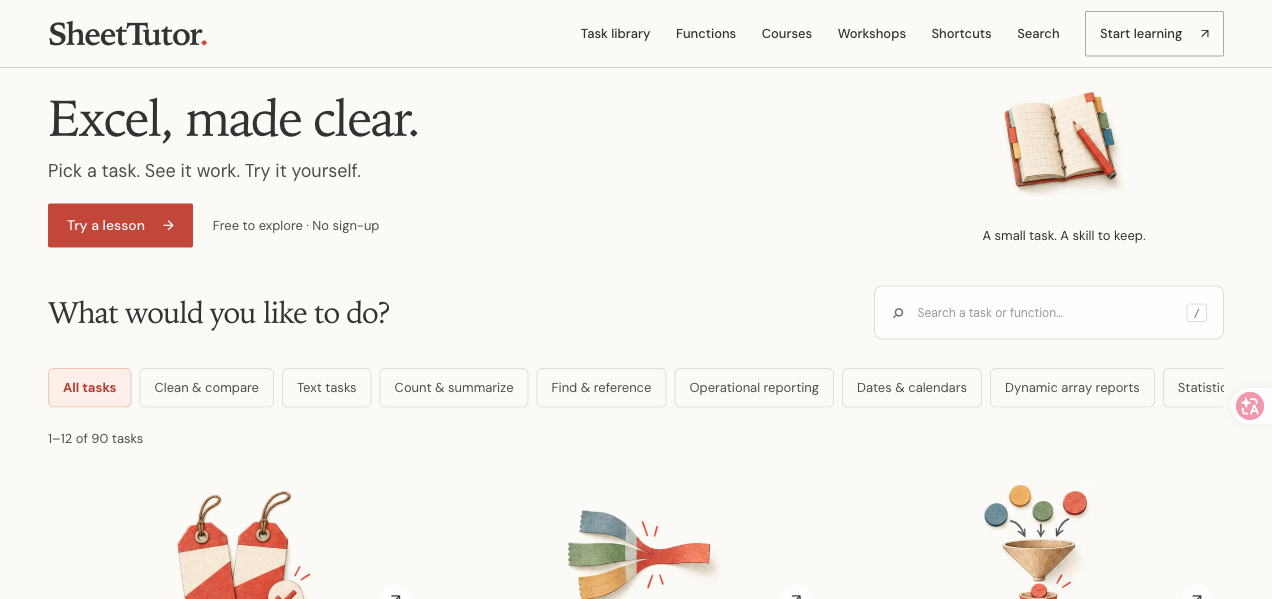The image size is (1272, 599).
Task: Click the Start learning button
Action: (x=1154, y=34)
